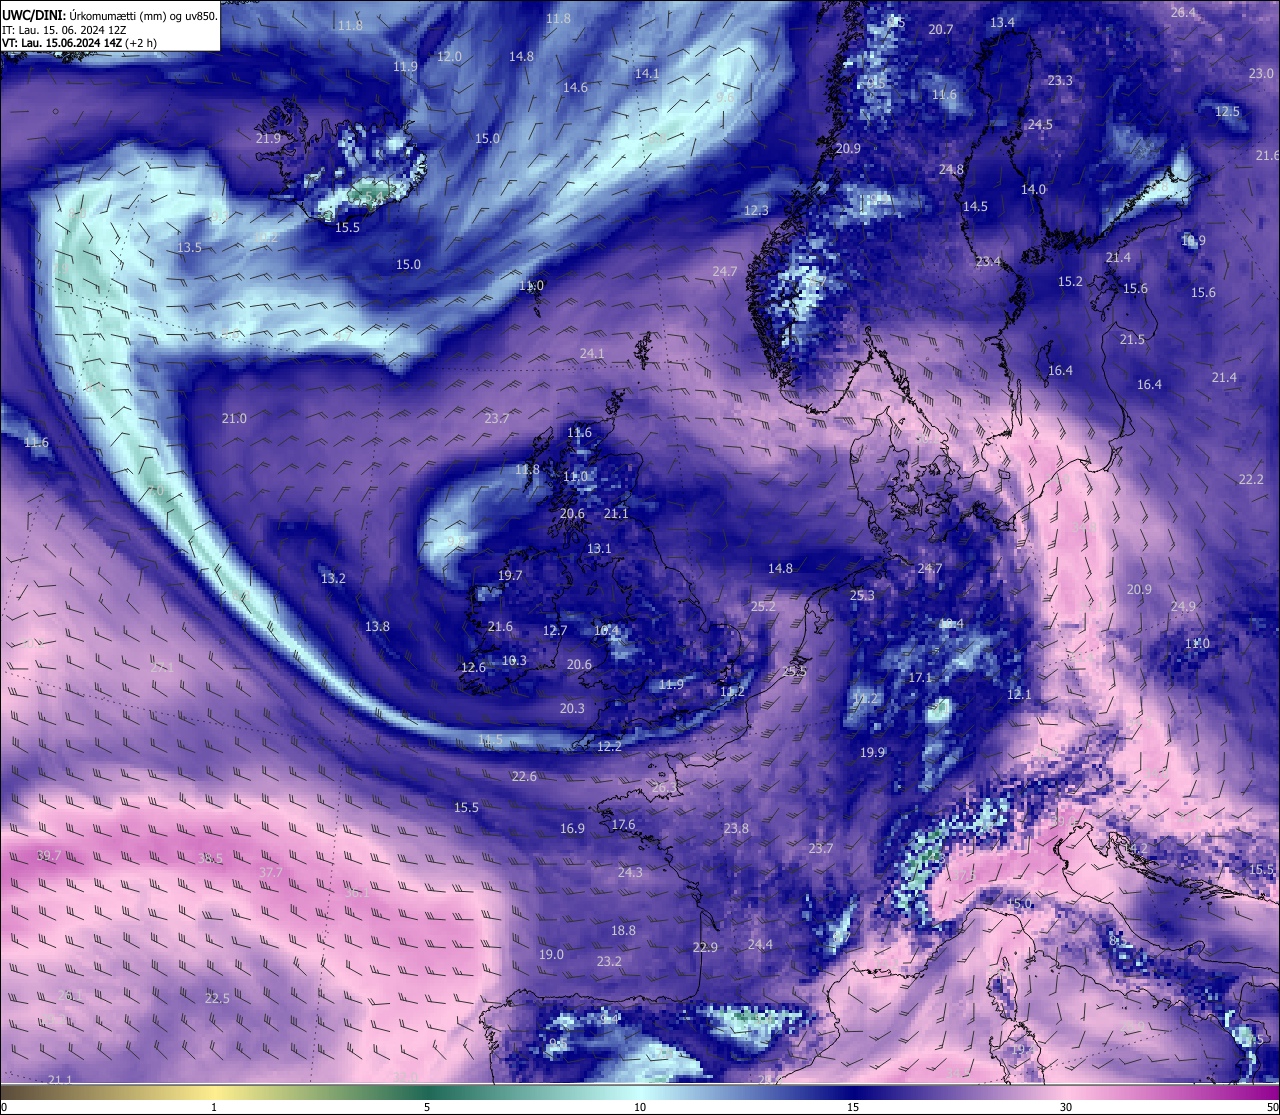
Task: Click the 15.2 value over the Baltic Sea
Action: pyautogui.click(x=1070, y=282)
